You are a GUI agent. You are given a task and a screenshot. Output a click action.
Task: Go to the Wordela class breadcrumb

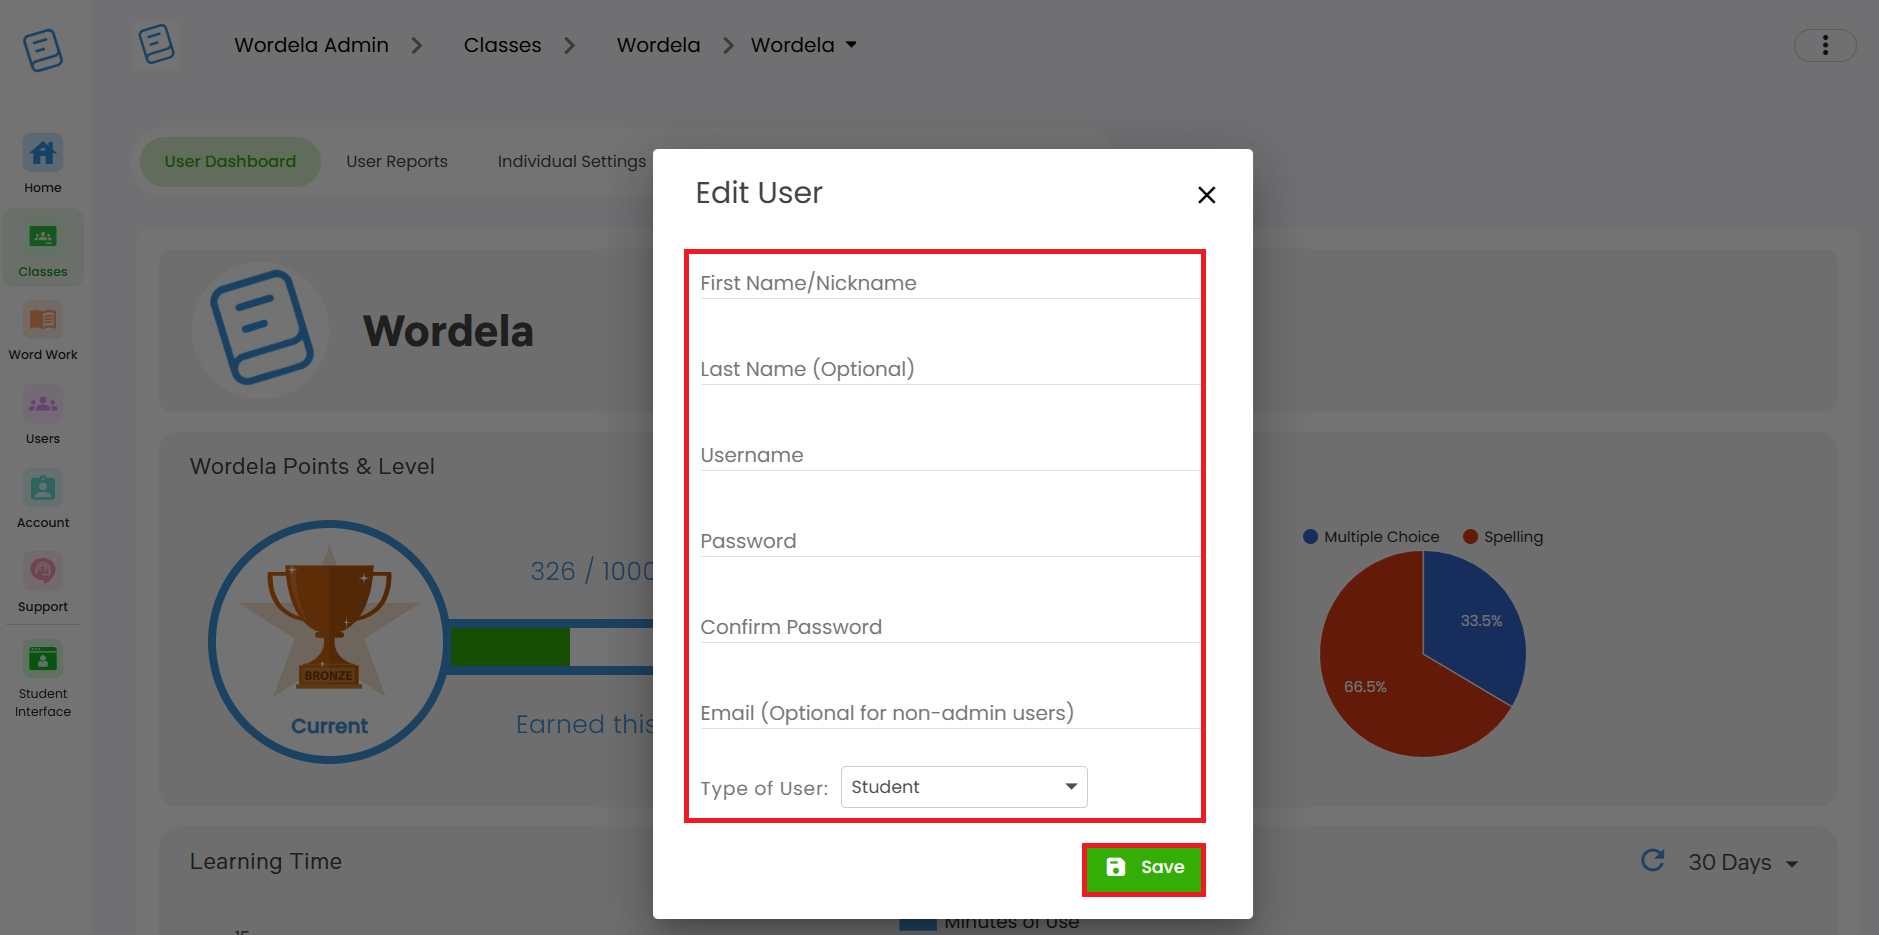pyautogui.click(x=659, y=45)
